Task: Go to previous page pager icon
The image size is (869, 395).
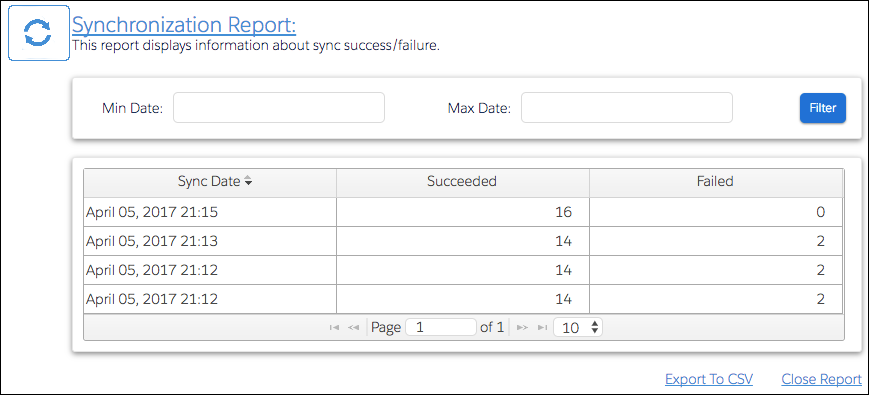Action: (353, 327)
